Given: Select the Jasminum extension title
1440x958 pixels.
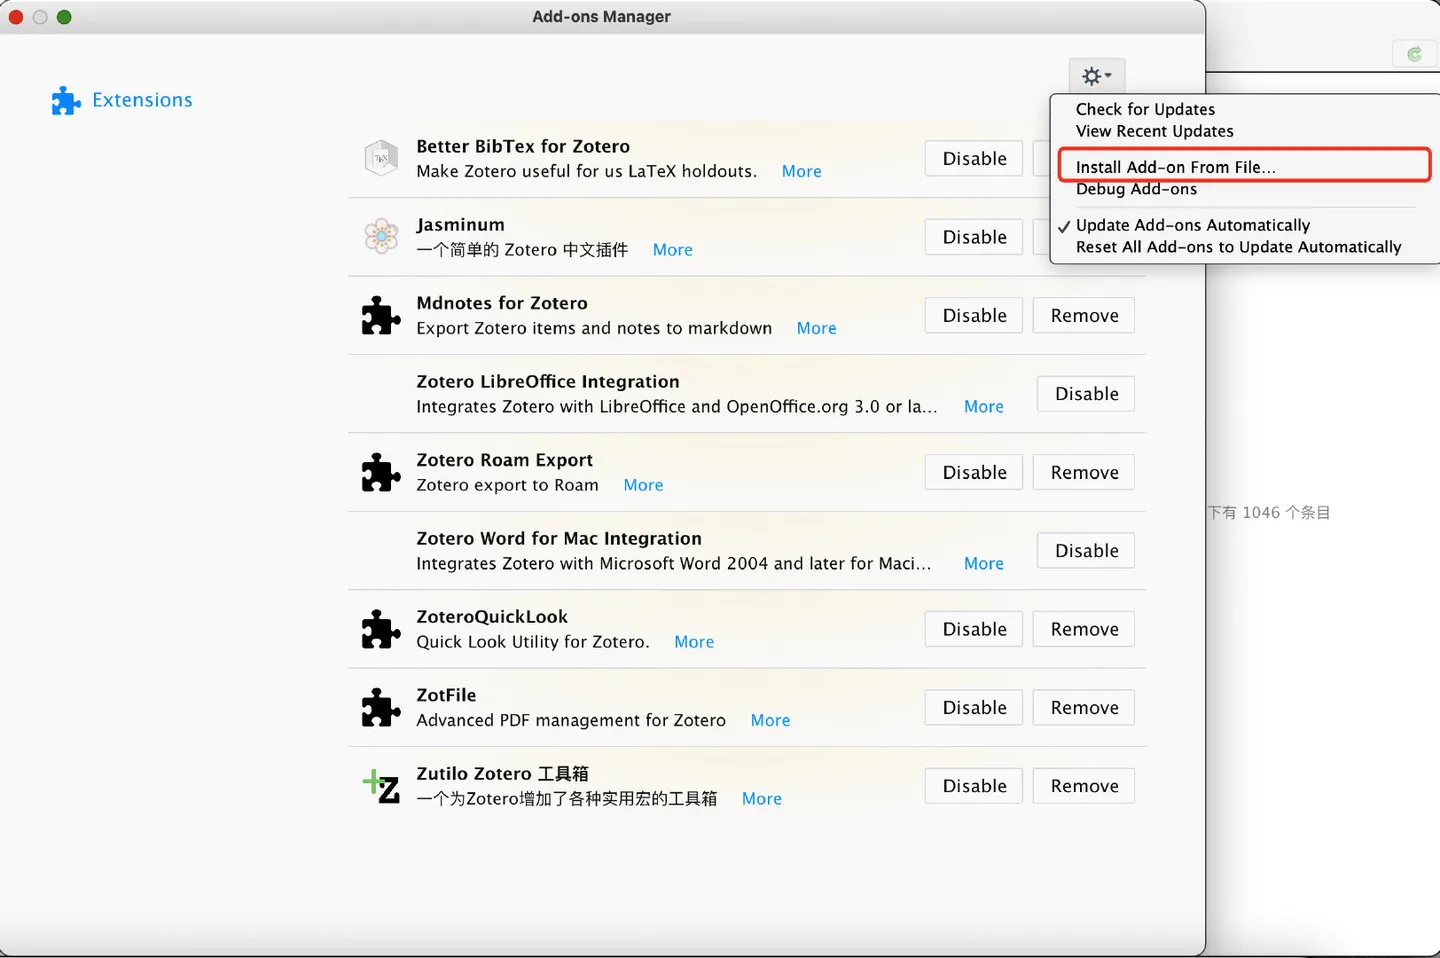Looking at the screenshot, I should pos(460,225).
